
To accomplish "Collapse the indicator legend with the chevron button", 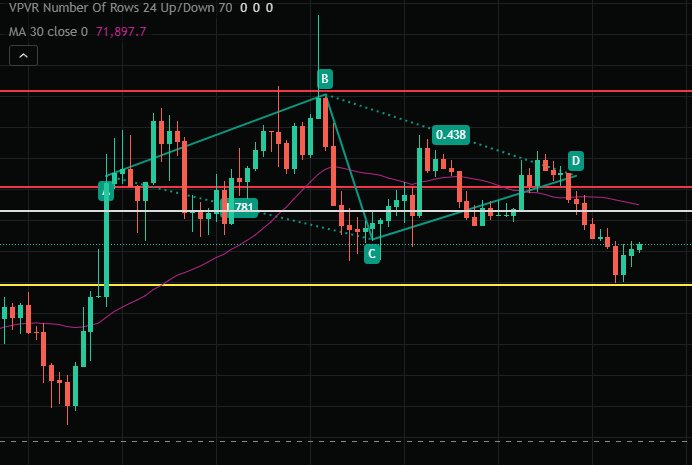I will [23, 56].
